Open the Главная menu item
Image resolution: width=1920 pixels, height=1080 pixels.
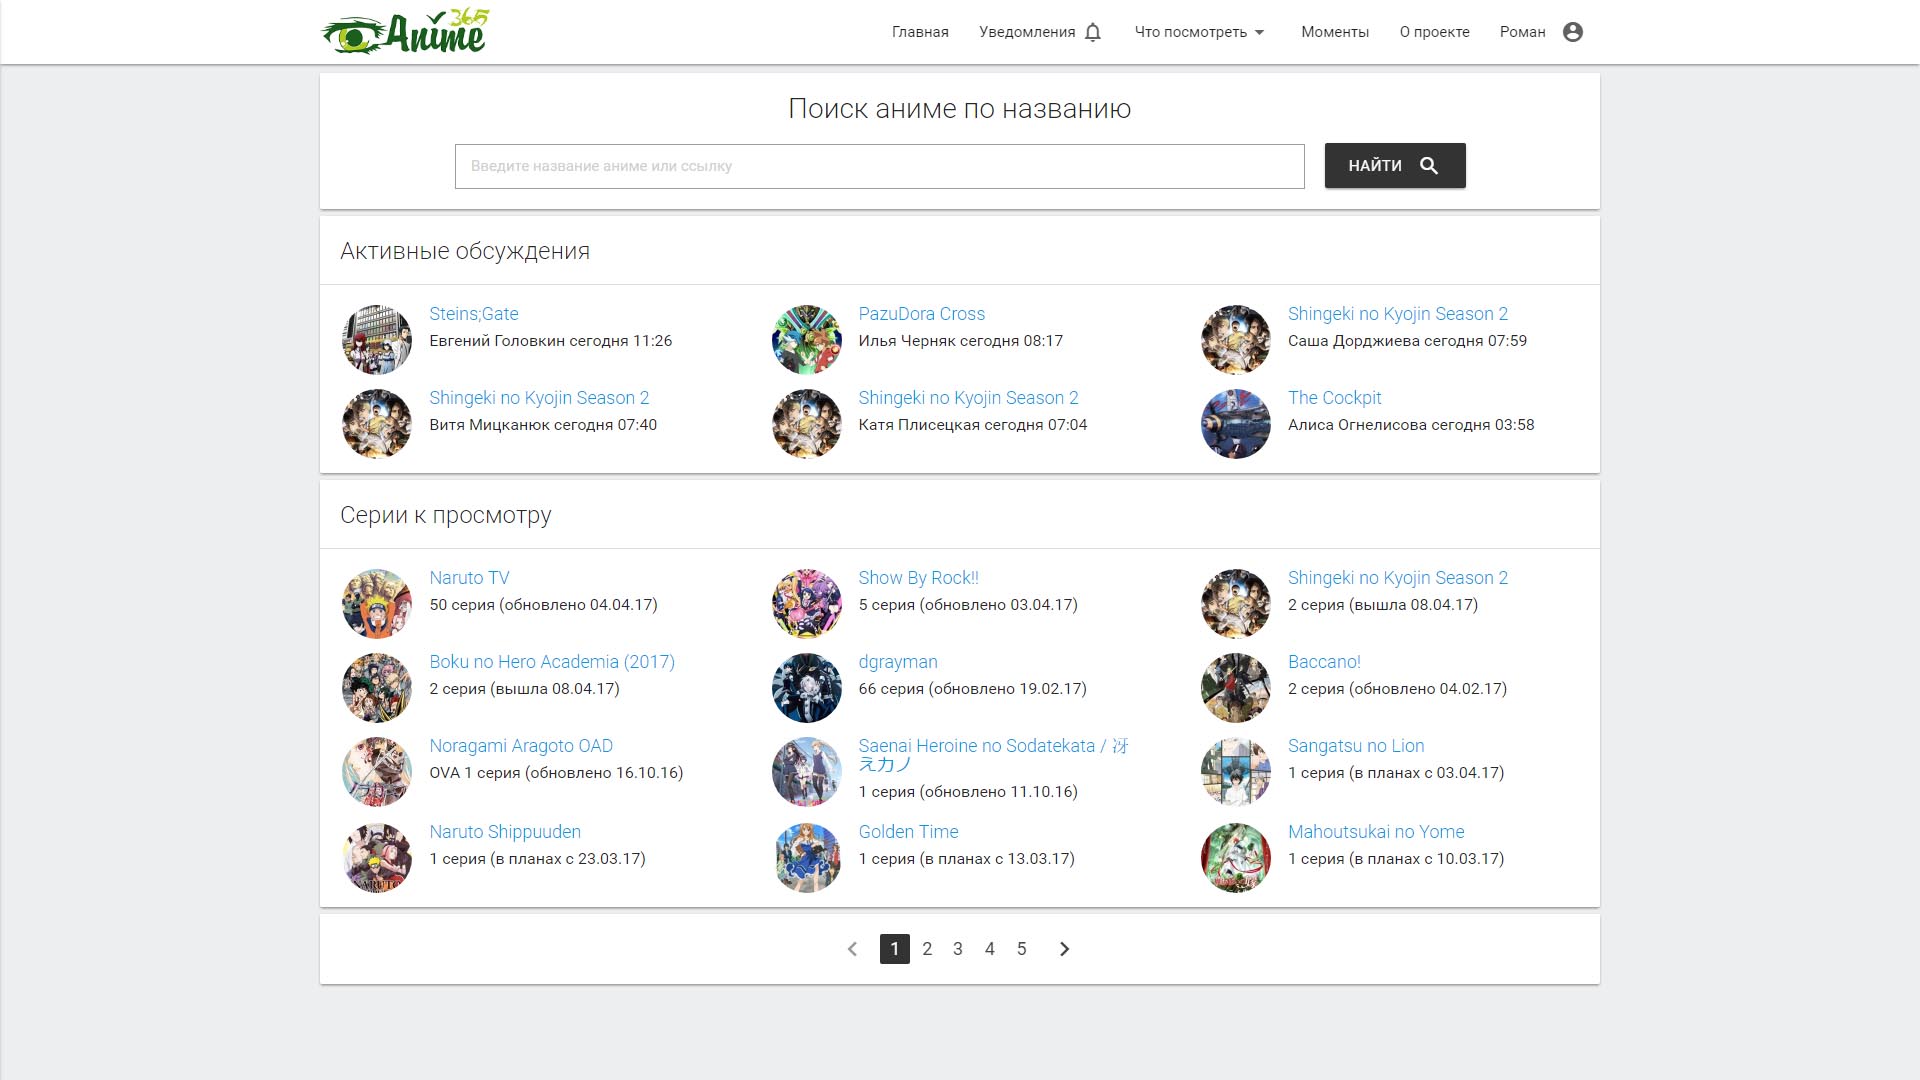[x=919, y=31]
